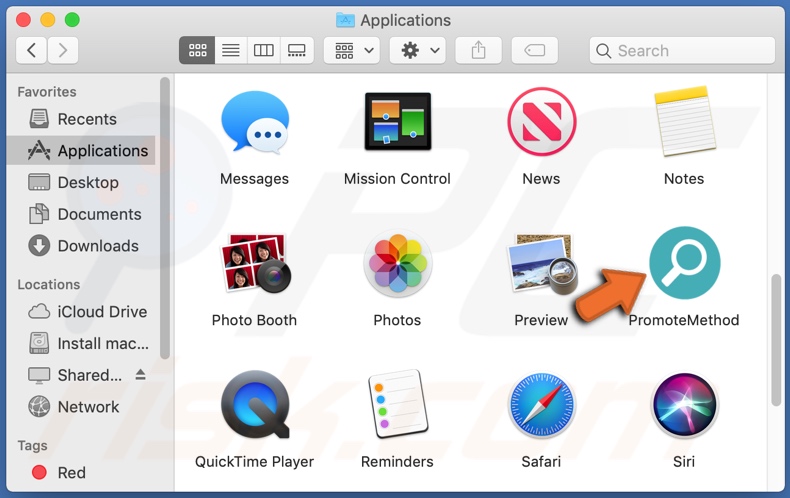Open the Notes app icon

point(684,121)
